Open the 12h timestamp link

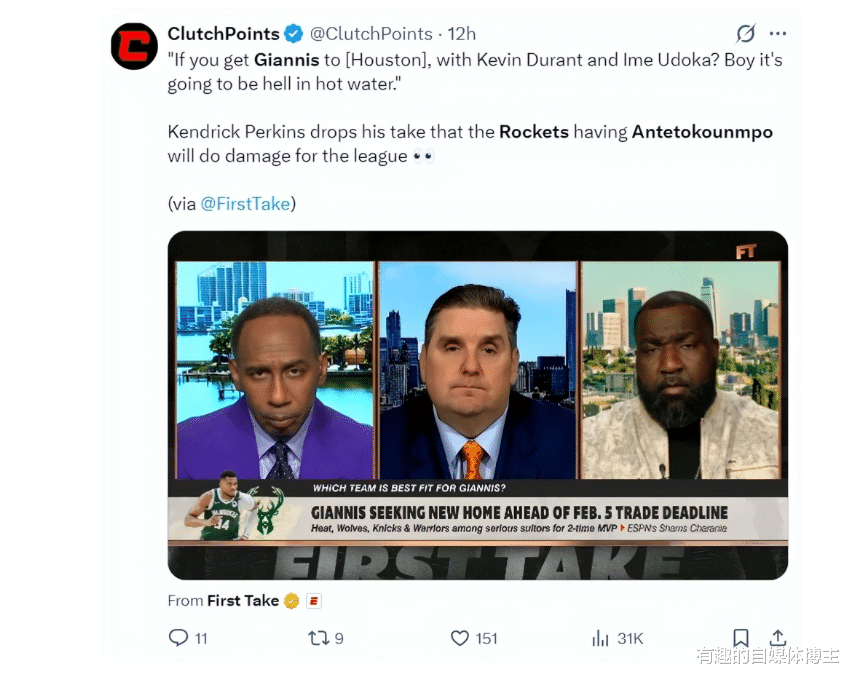461,34
